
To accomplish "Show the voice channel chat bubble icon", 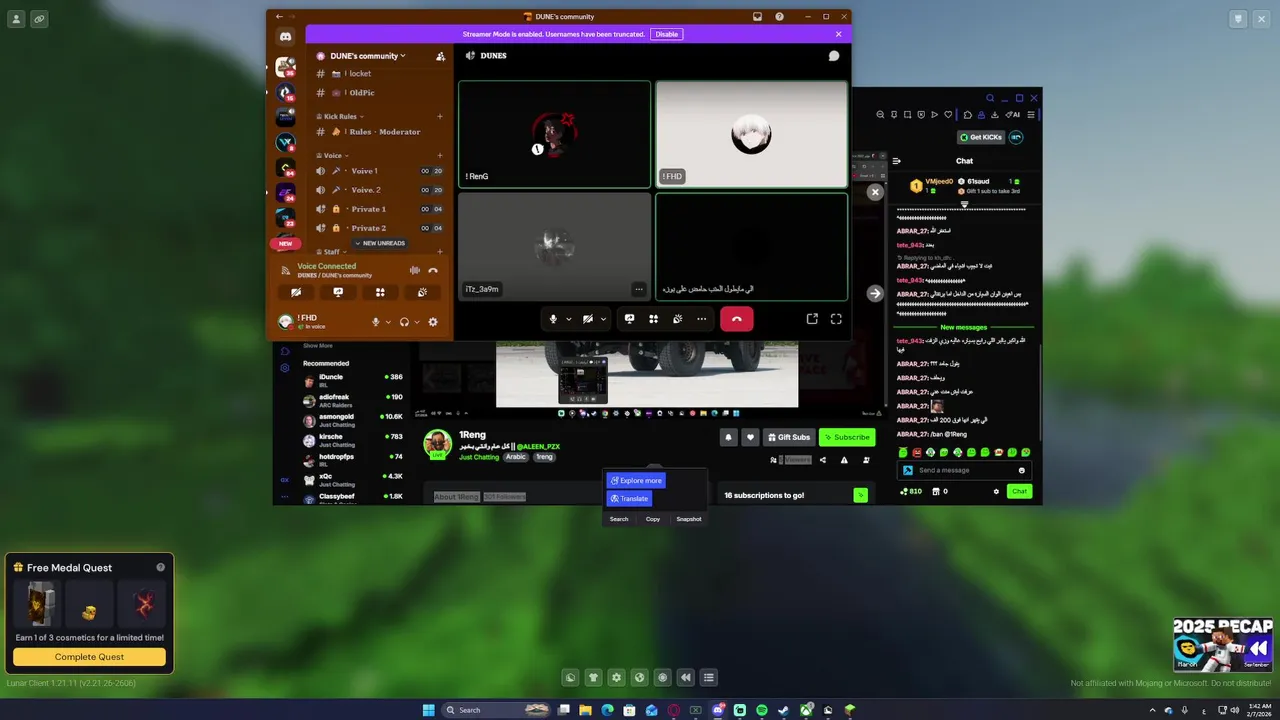I will coord(834,56).
